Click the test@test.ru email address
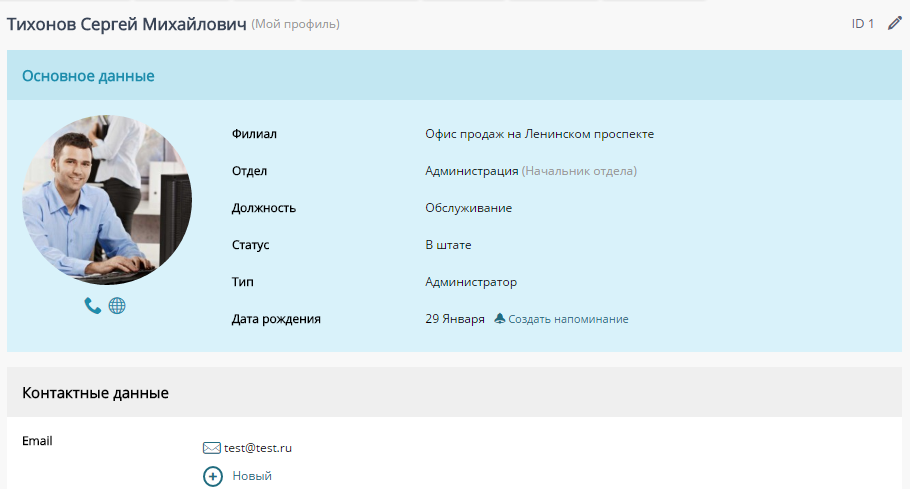Screen dimensions: 910x489 258,448
